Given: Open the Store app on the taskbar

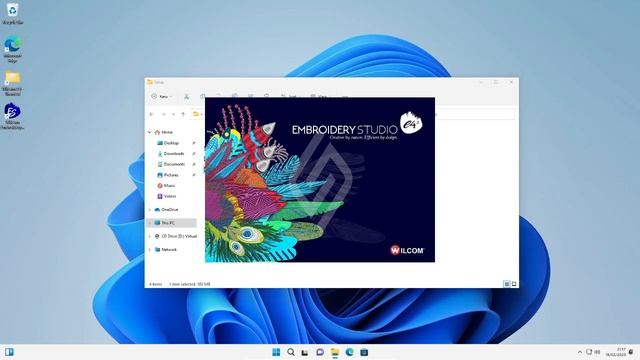Looking at the screenshot, I should tap(364, 352).
